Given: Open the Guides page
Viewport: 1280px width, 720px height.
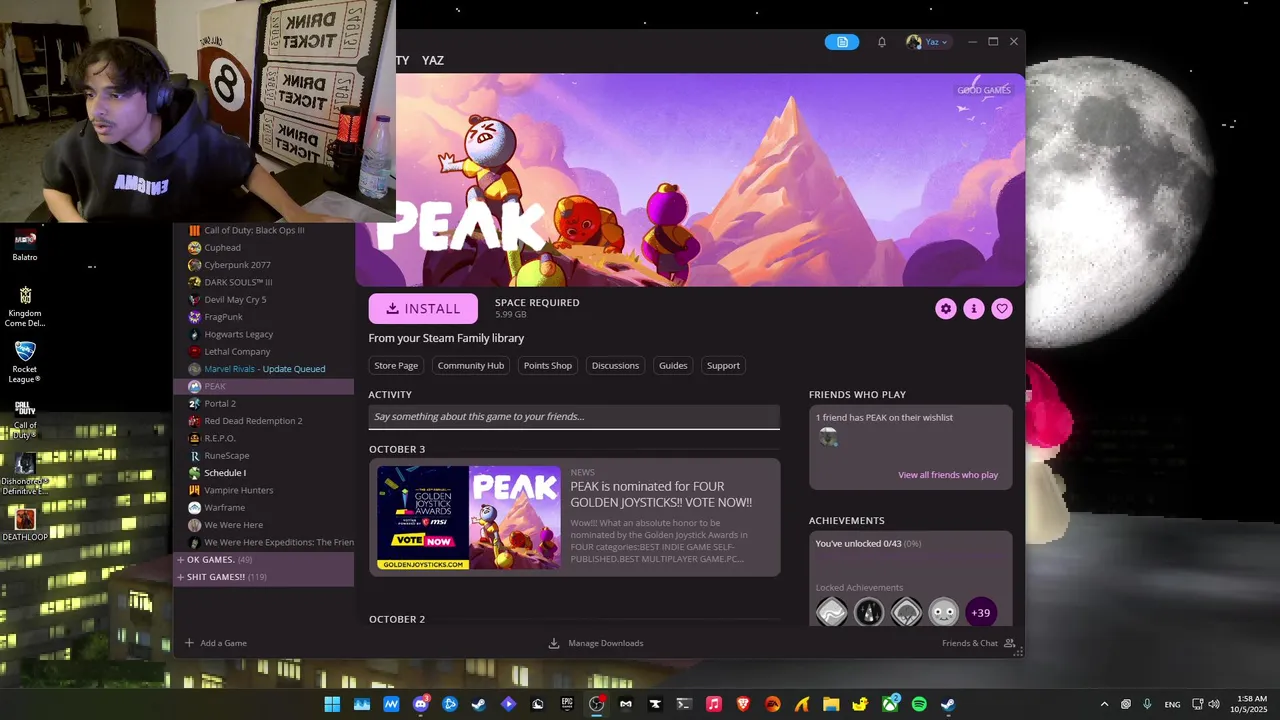Looking at the screenshot, I should tap(673, 365).
